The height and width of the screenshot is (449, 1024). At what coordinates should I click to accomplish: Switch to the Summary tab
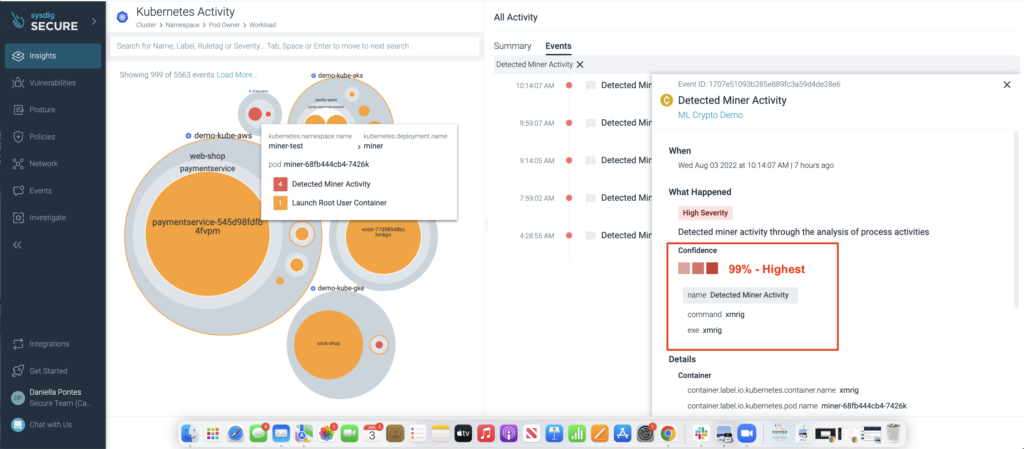pos(513,46)
